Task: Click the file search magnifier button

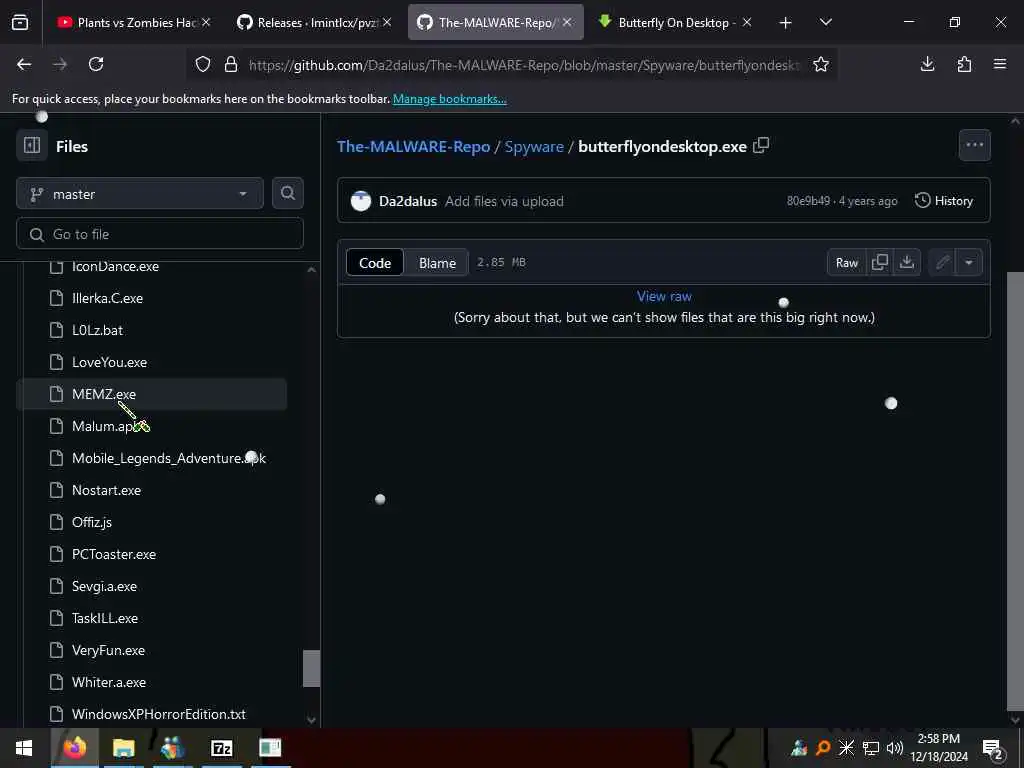Action: (x=287, y=193)
